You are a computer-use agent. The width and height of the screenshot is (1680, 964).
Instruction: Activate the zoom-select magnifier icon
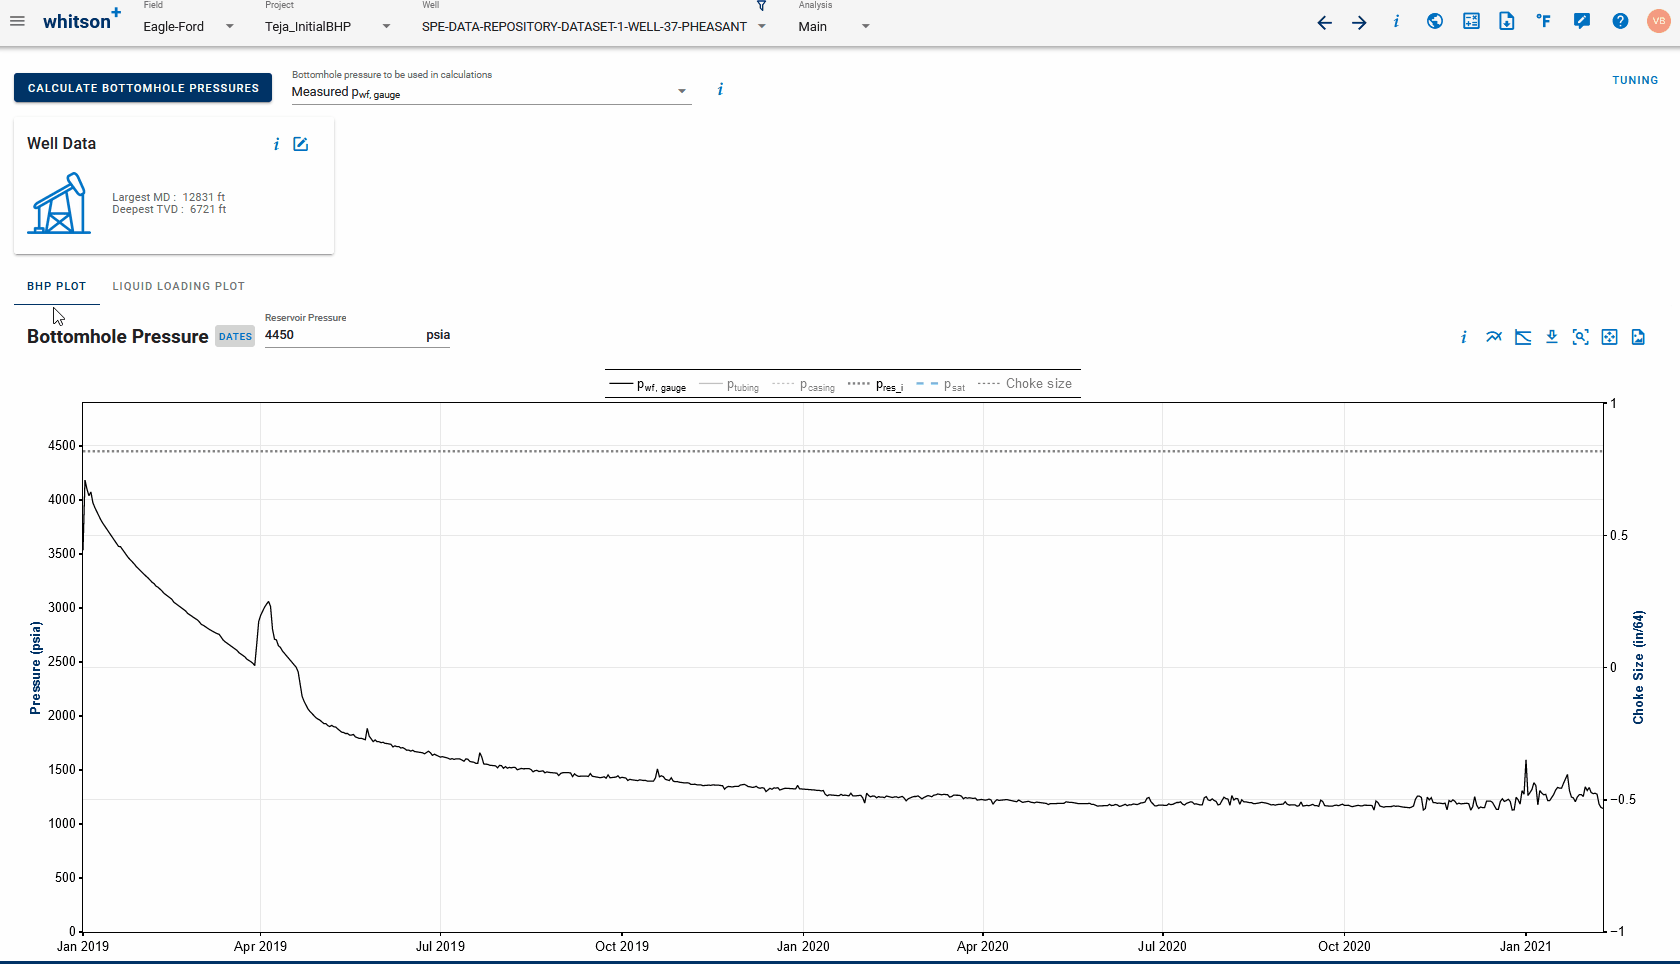[1581, 337]
